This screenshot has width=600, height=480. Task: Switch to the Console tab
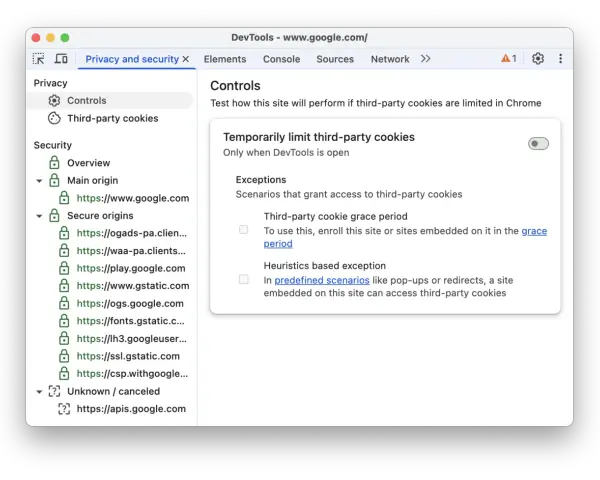pyautogui.click(x=281, y=59)
